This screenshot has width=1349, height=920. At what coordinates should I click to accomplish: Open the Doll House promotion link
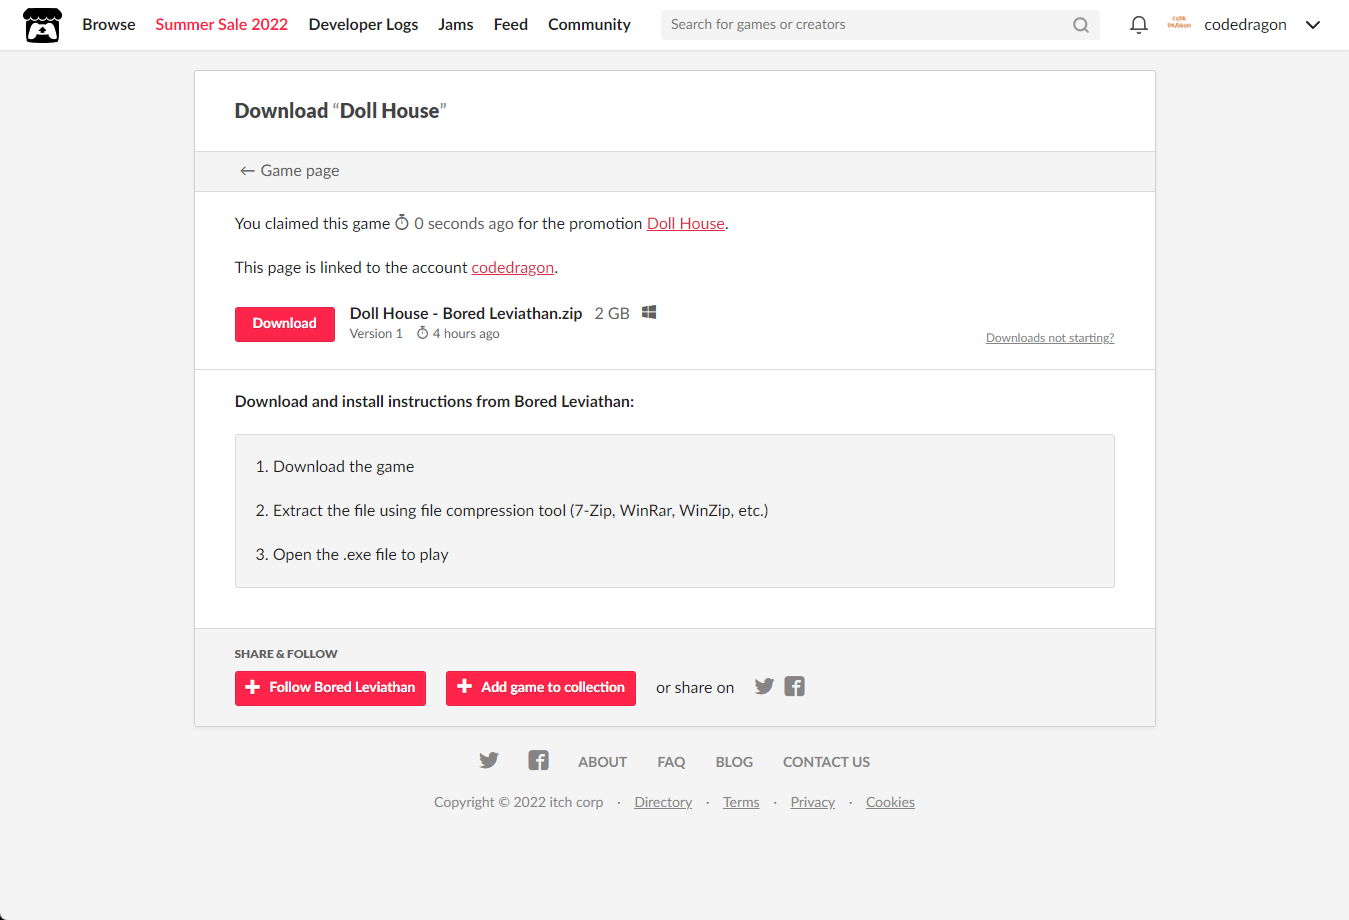pyautogui.click(x=685, y=224)
